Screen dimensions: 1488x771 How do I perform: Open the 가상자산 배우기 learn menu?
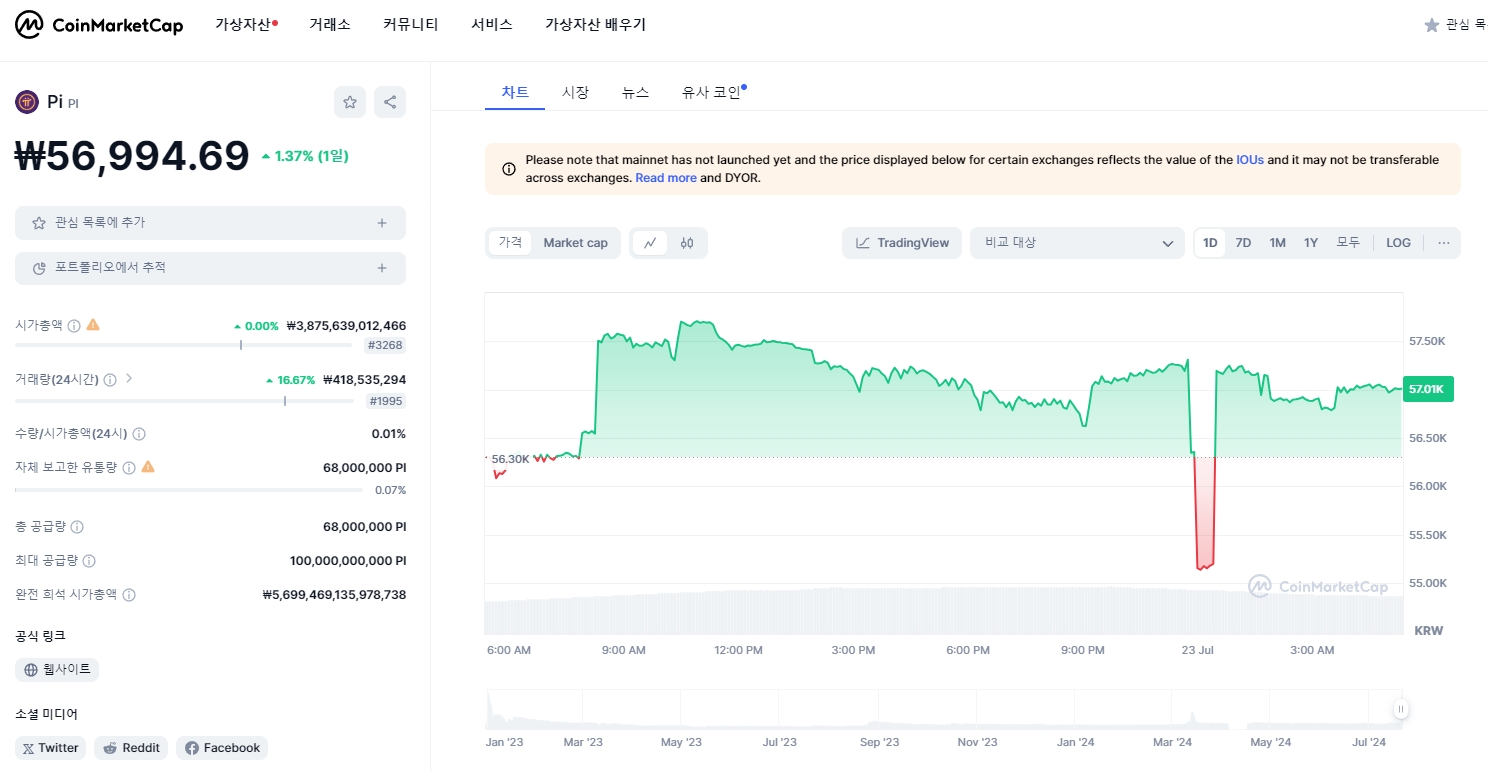595,25
